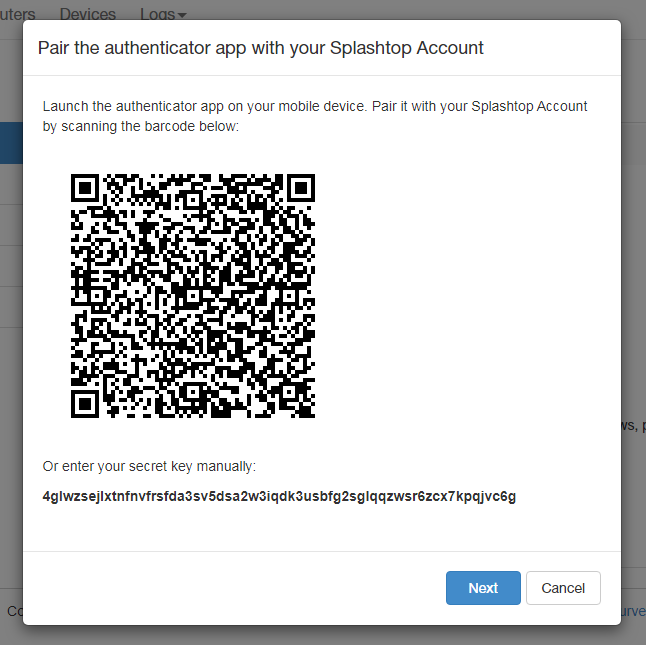Click the footer text at bottom-left of the page
The height and width of the screenshot is (645, 646).
coord(12,611)
